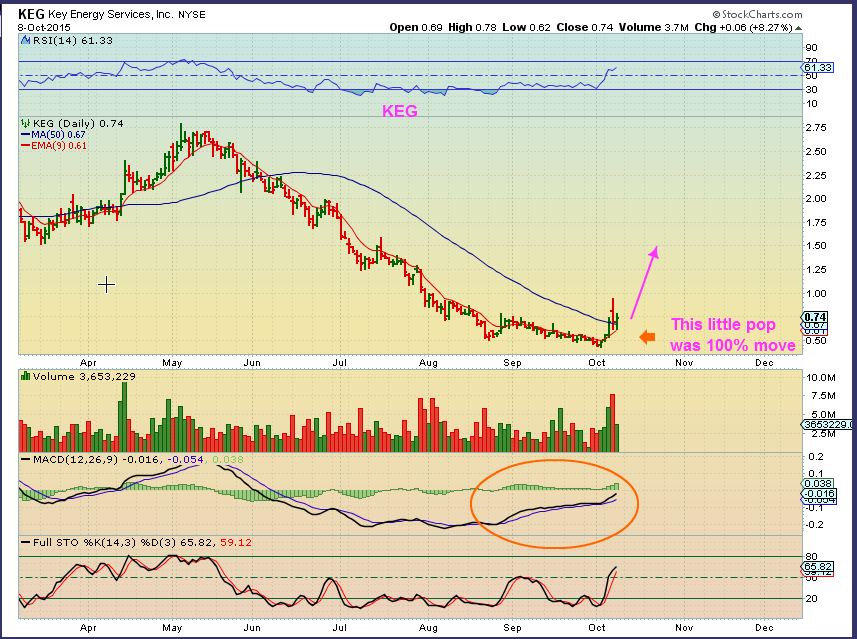Click the 0.2 level on the MACD axis

click(x=815, y=456)
